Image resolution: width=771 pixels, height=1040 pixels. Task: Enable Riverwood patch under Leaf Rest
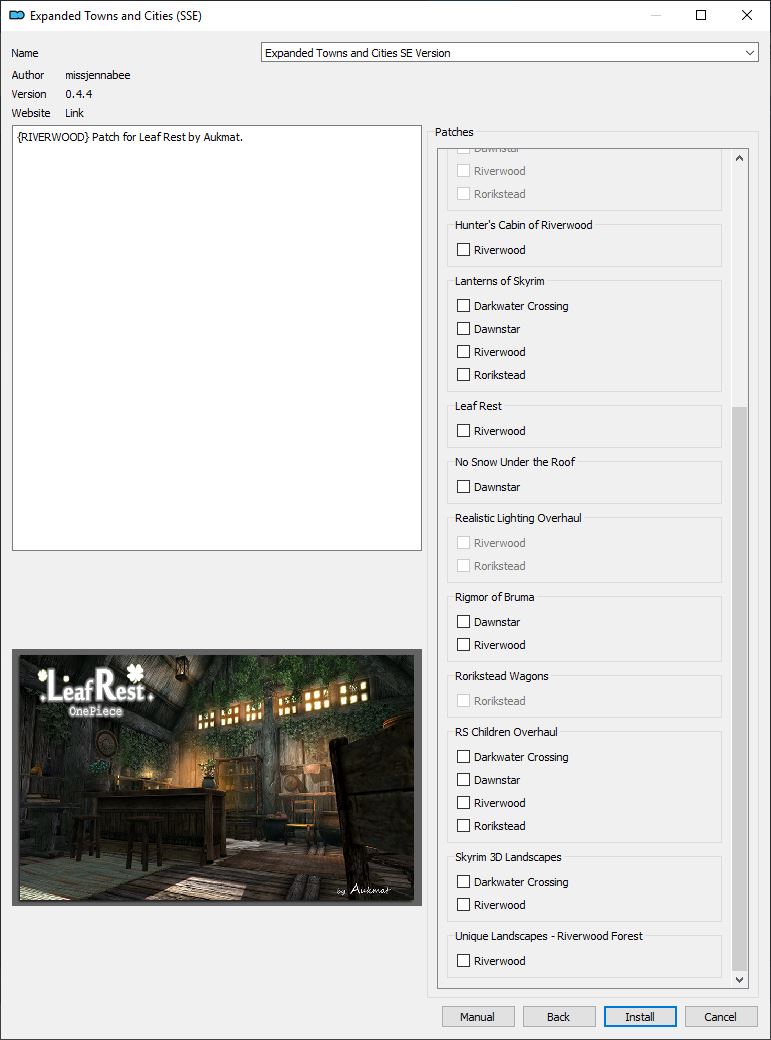click(464, 431)
